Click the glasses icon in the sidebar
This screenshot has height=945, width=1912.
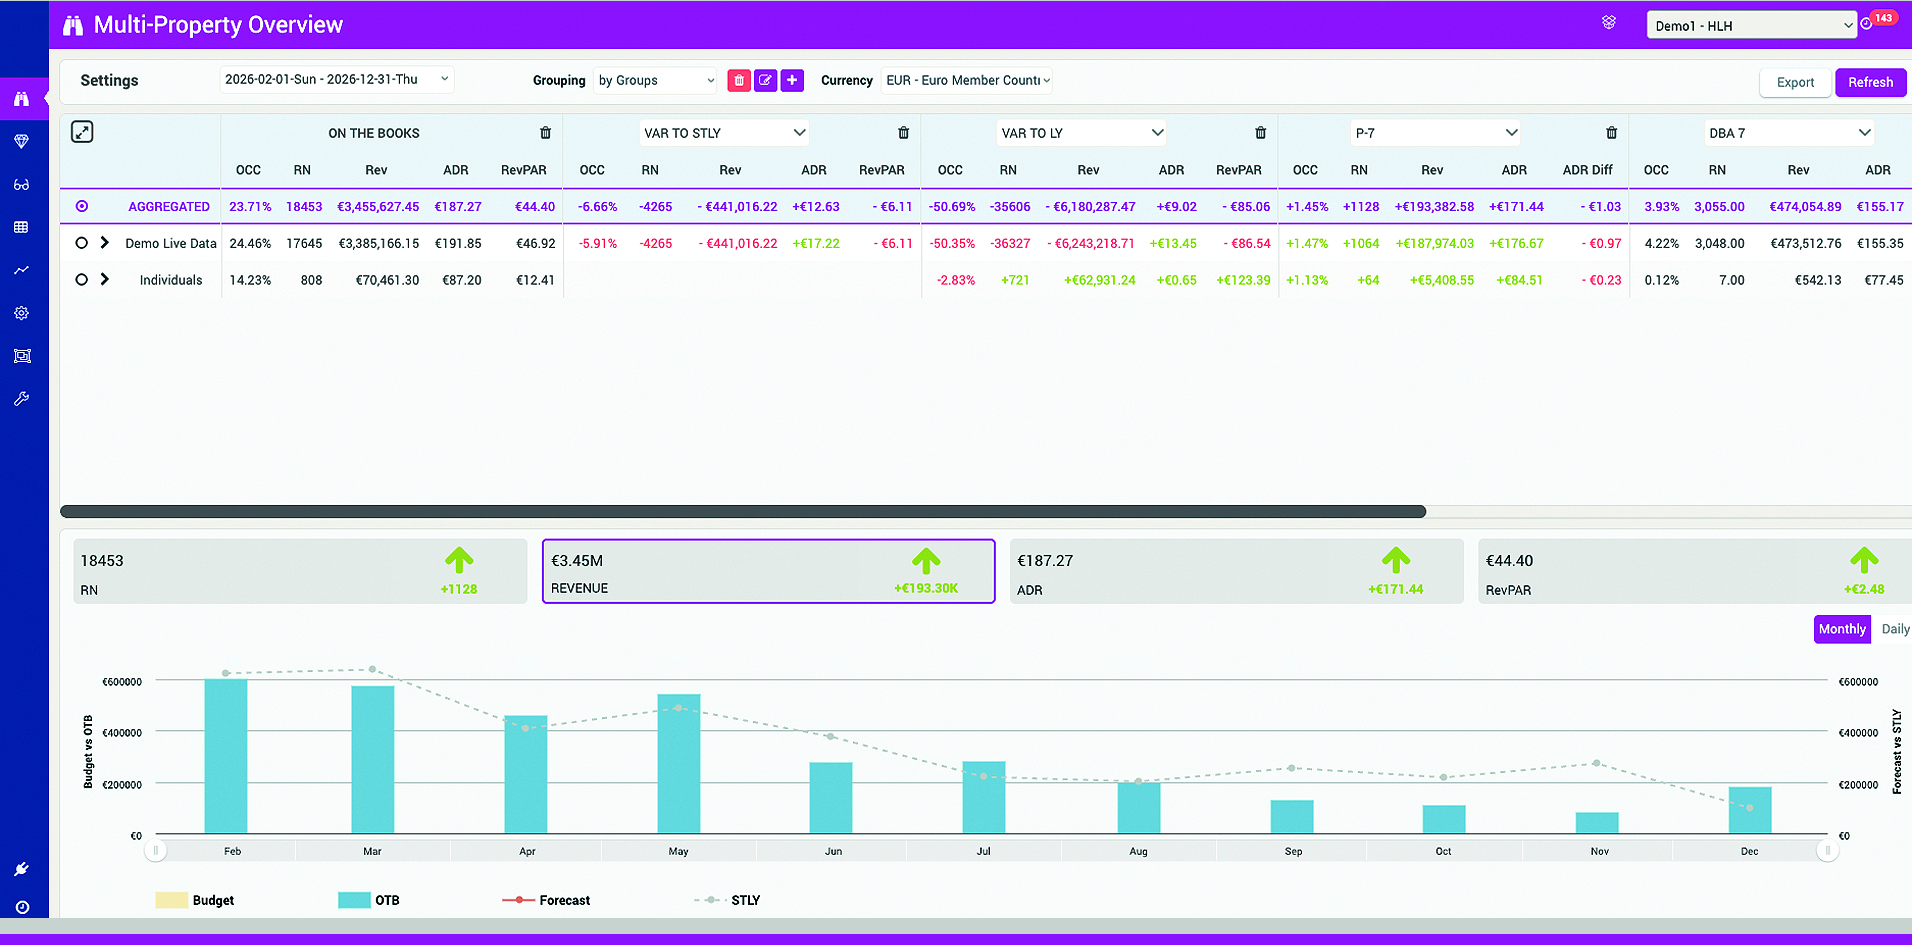pos(21,185)
